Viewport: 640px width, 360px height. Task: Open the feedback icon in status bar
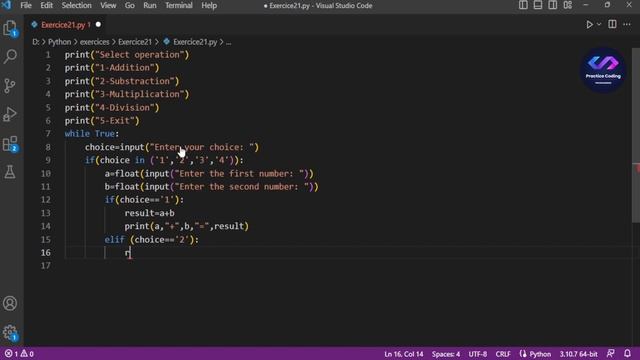click(611, 353)
